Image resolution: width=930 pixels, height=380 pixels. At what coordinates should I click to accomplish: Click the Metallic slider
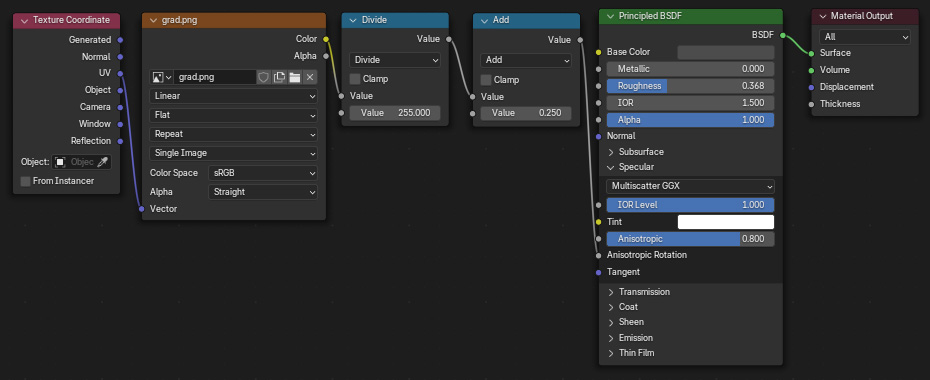point(690,69)
